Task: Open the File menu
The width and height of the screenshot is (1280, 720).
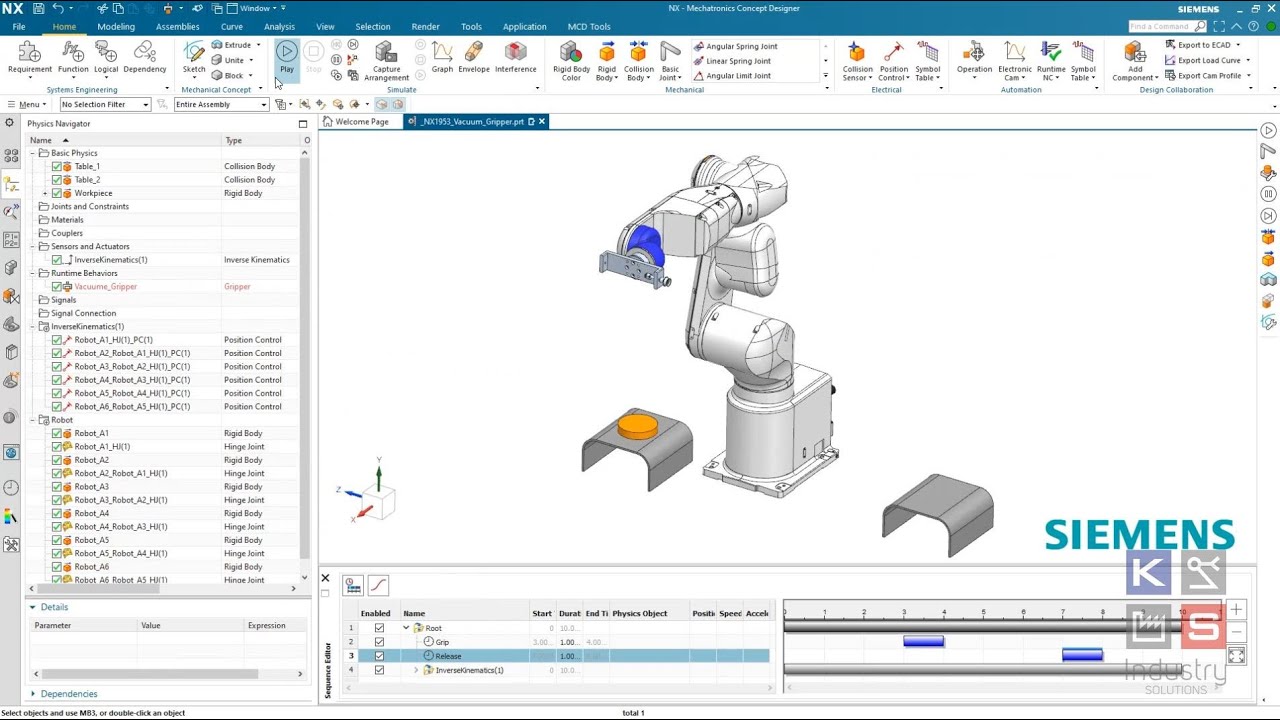Action: 19,27
